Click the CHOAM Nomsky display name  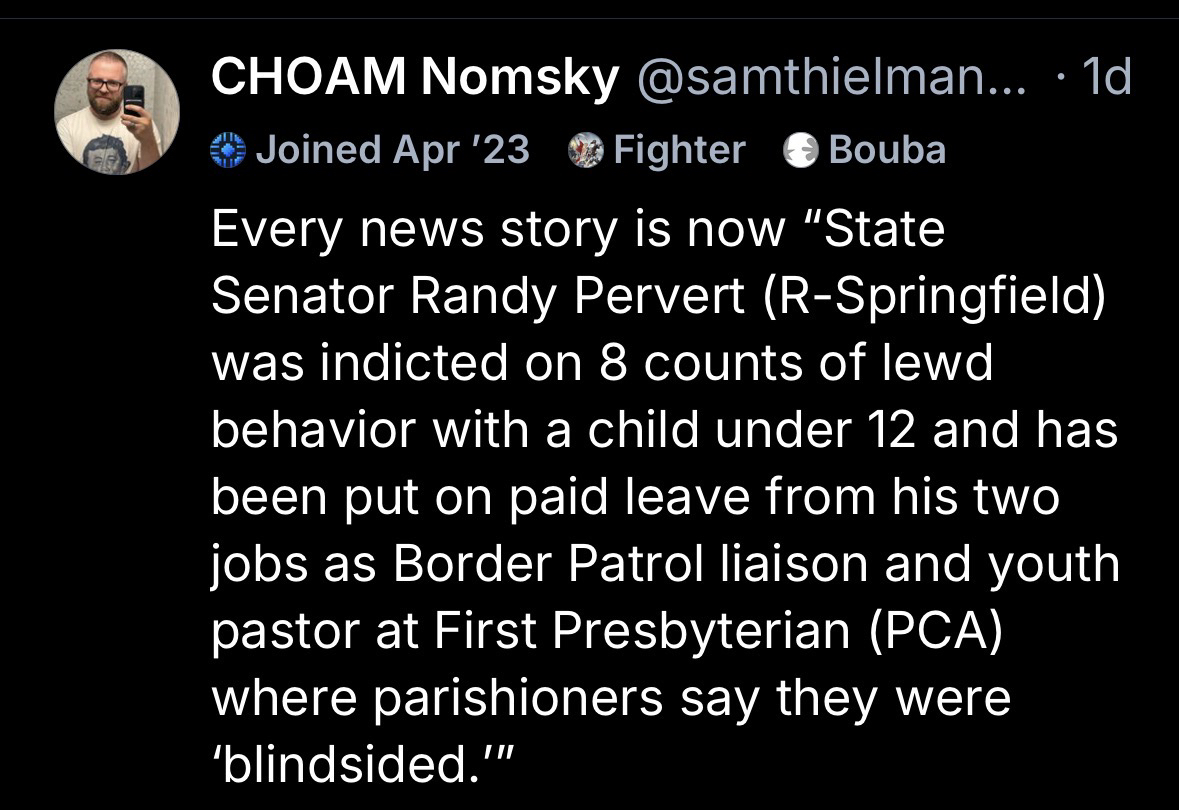pos(414,78)
